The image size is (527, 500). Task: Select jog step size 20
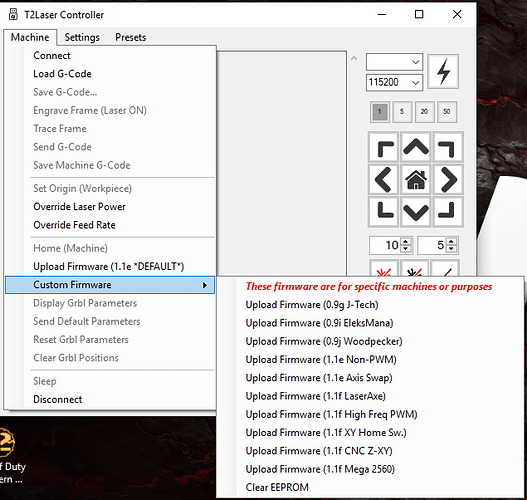point(424,112)
